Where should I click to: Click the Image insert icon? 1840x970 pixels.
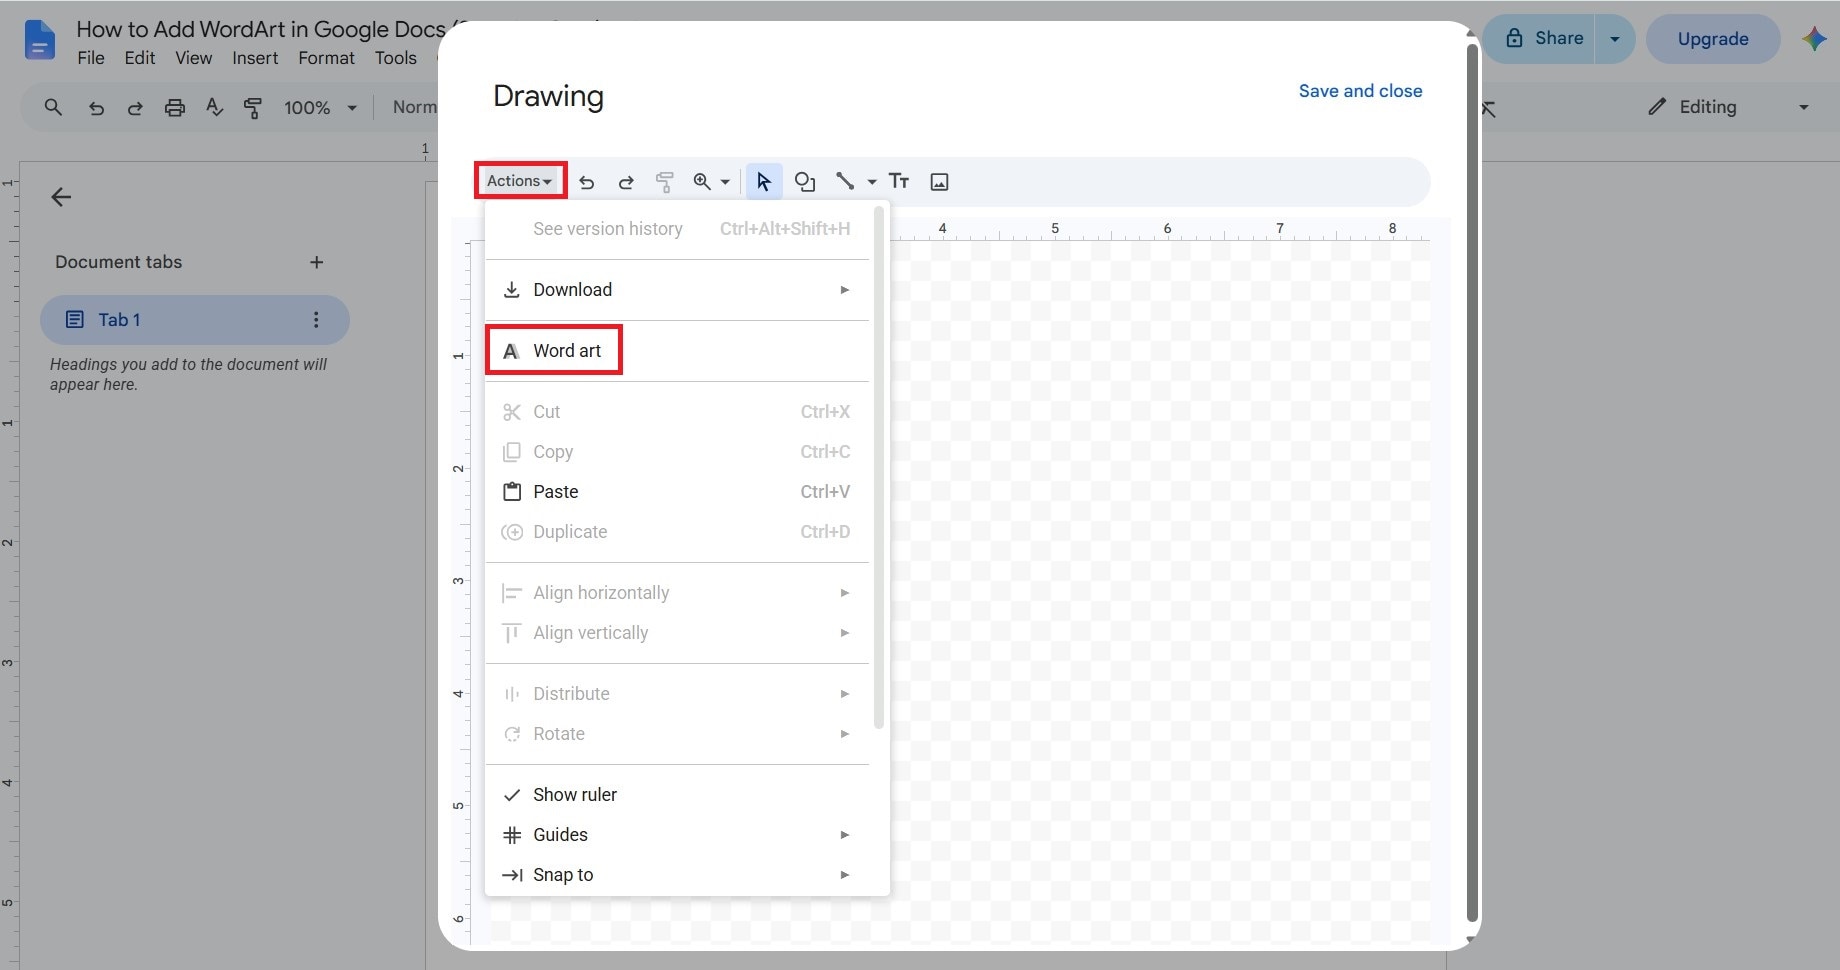point(939,182)
